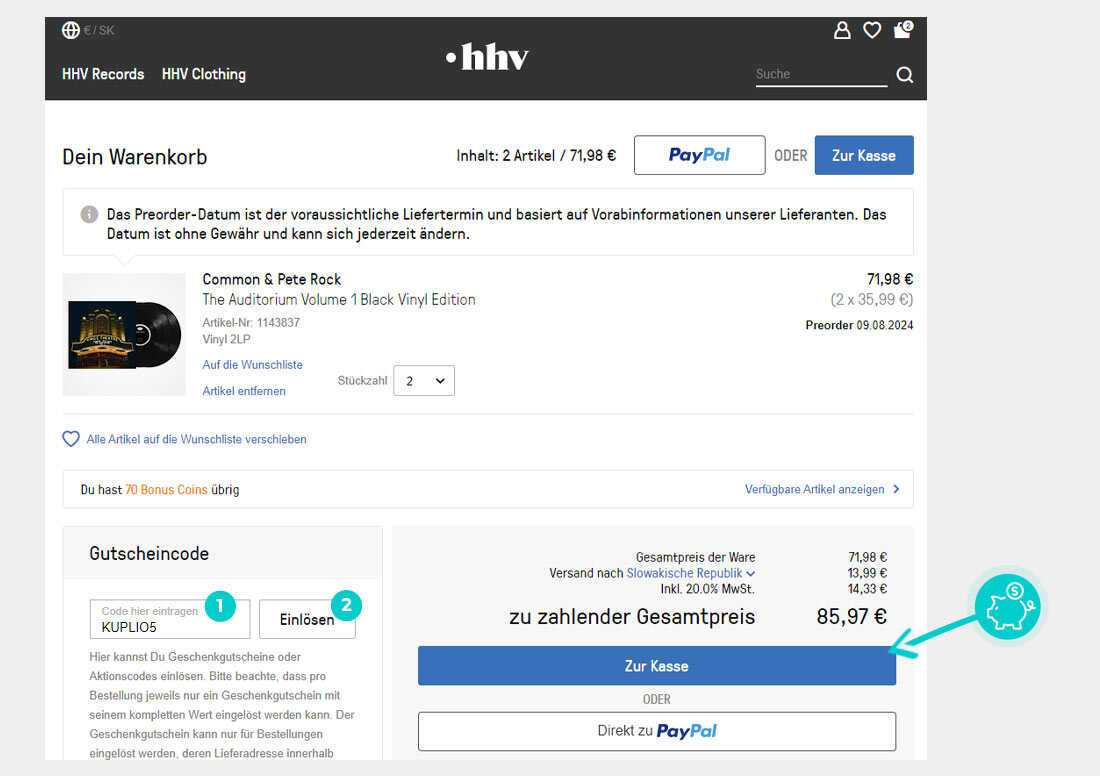Click the Einlösen button
The width and height of the screenshot is (1100, 776).
point(307,620)
